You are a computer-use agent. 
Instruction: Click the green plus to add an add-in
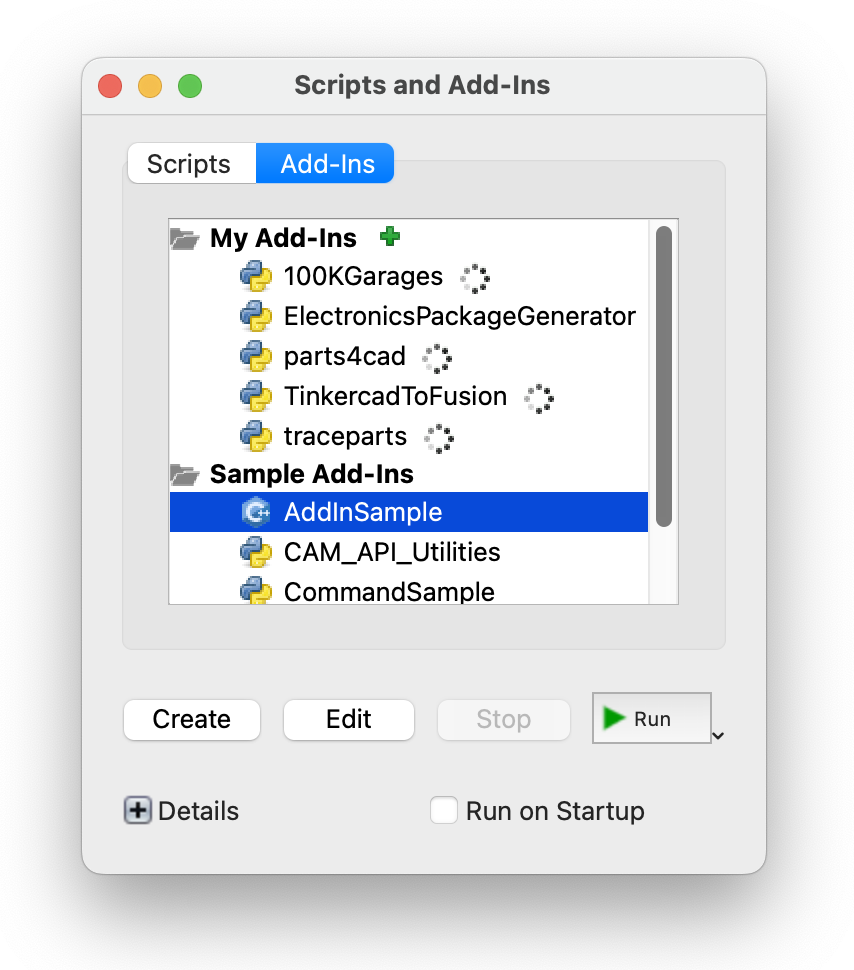[390, 237]
